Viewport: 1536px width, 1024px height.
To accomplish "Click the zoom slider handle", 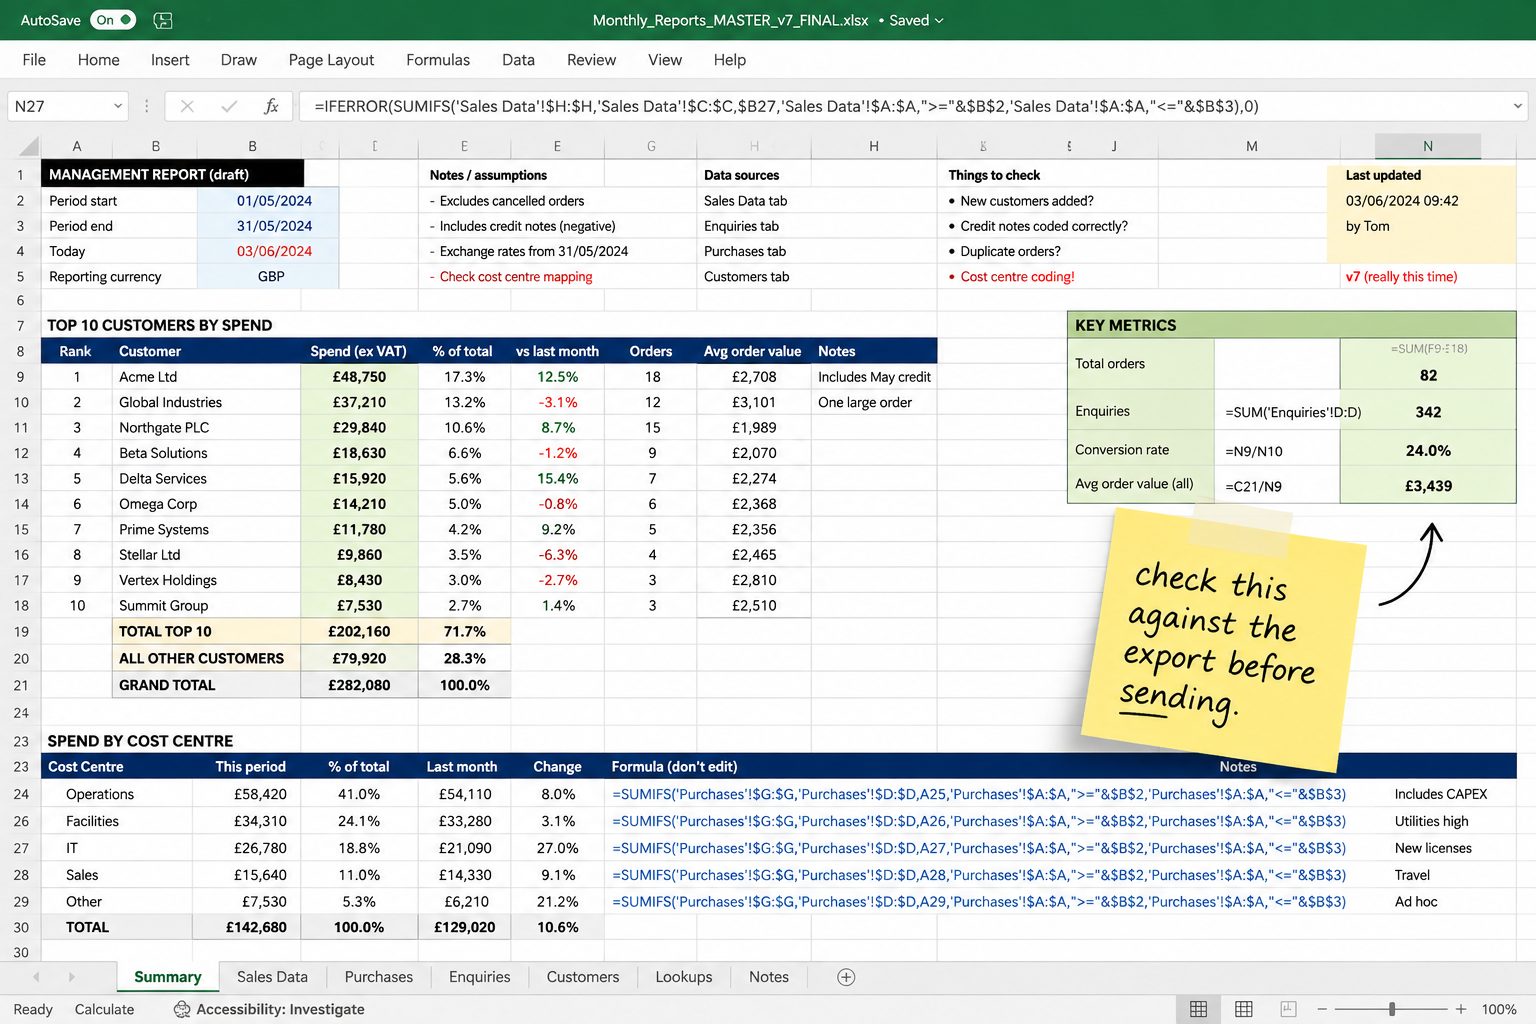I will [x=1392, y=1009].
